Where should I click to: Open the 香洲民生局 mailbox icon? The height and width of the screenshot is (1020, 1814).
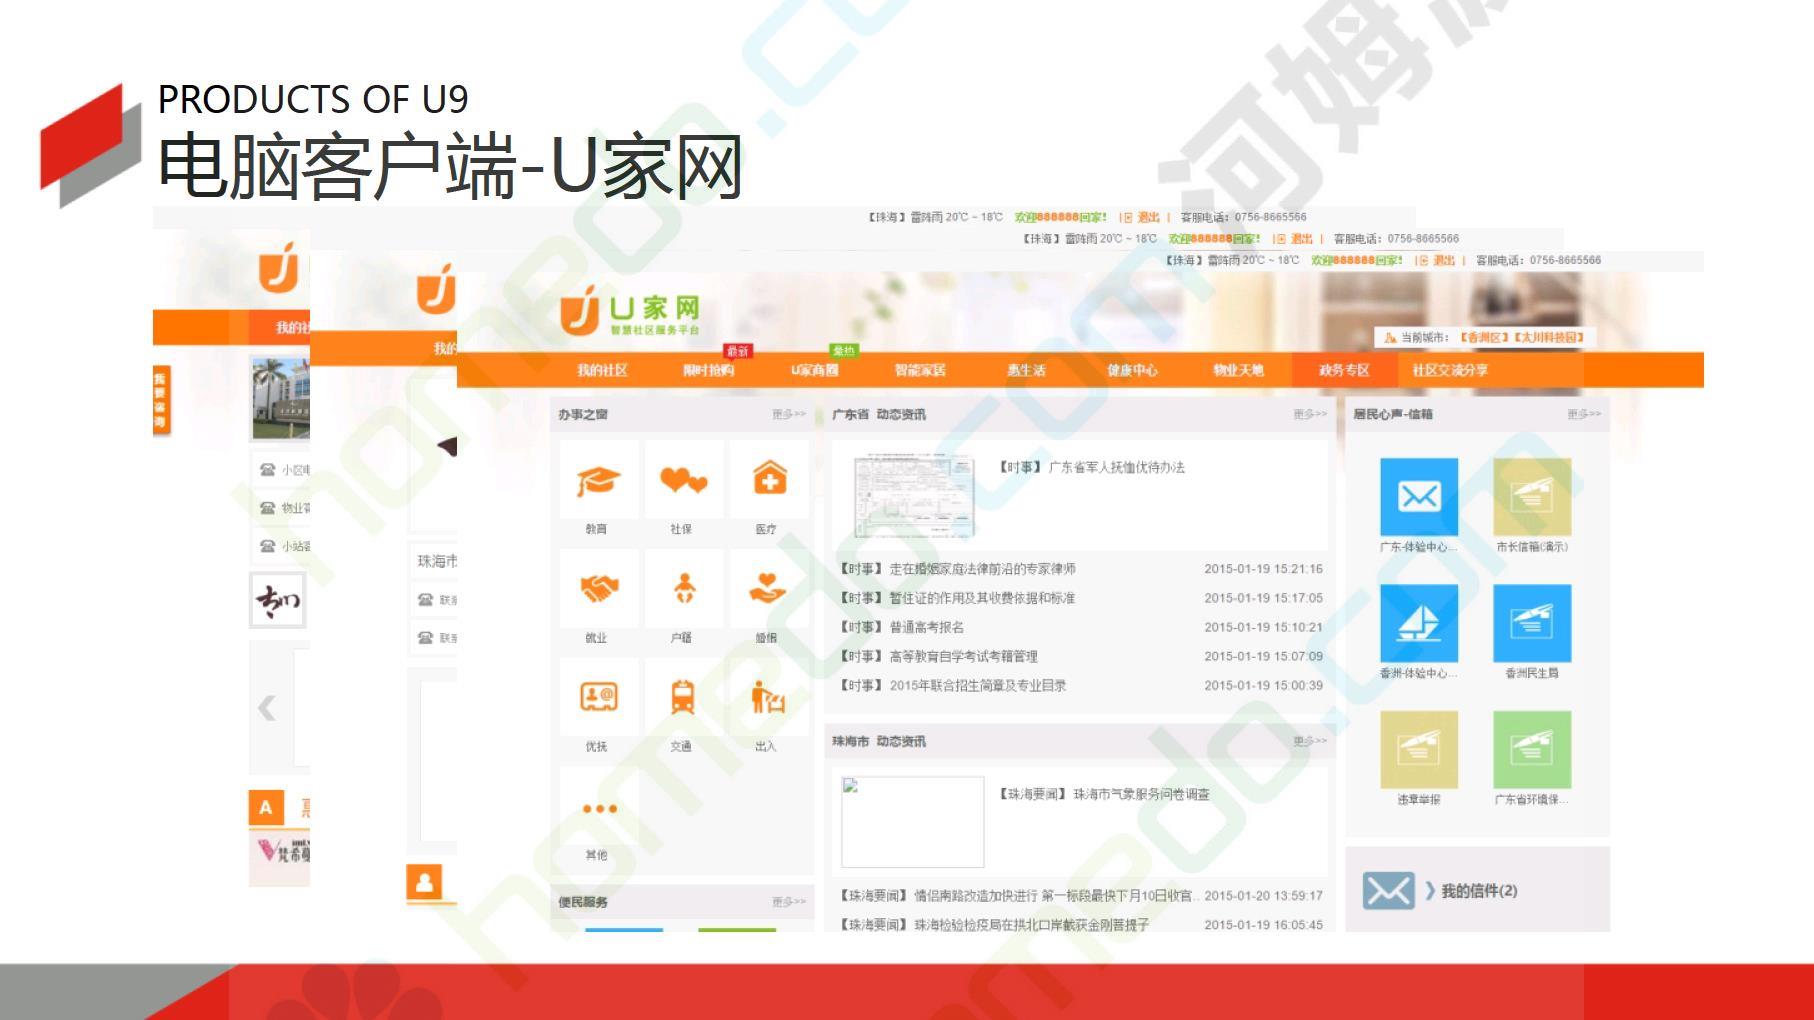1532,623
